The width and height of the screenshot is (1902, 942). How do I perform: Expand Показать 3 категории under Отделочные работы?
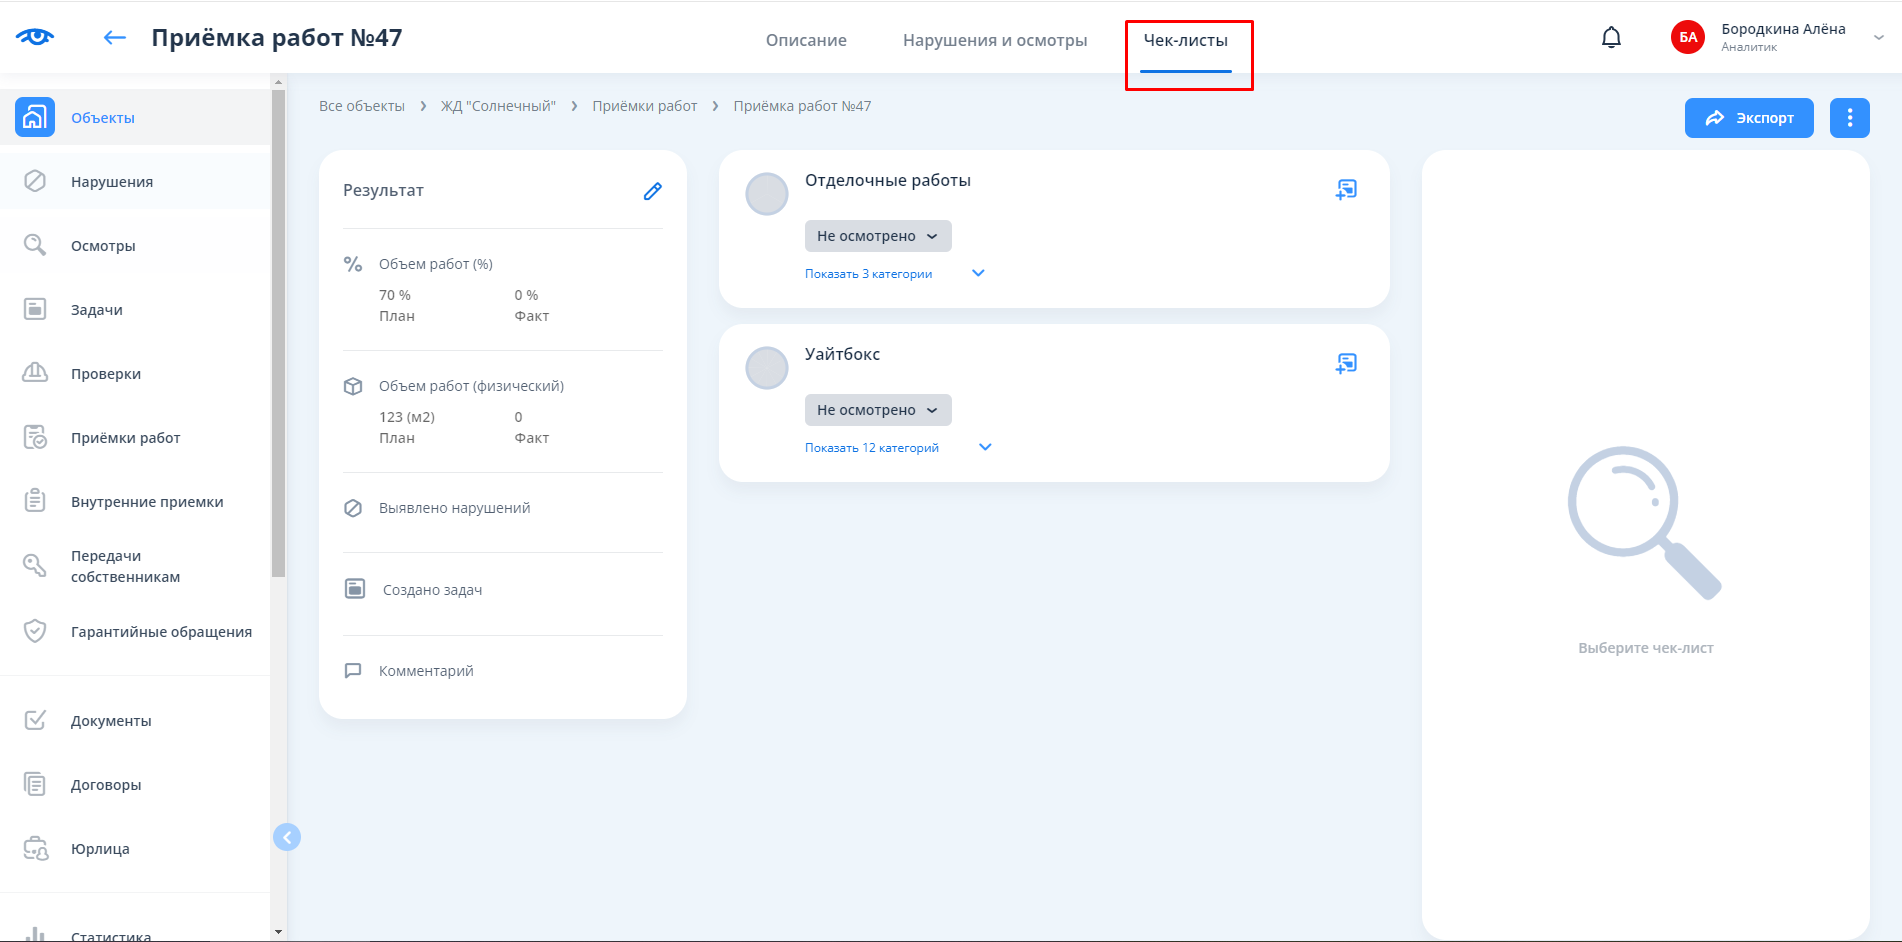[869, 274]
